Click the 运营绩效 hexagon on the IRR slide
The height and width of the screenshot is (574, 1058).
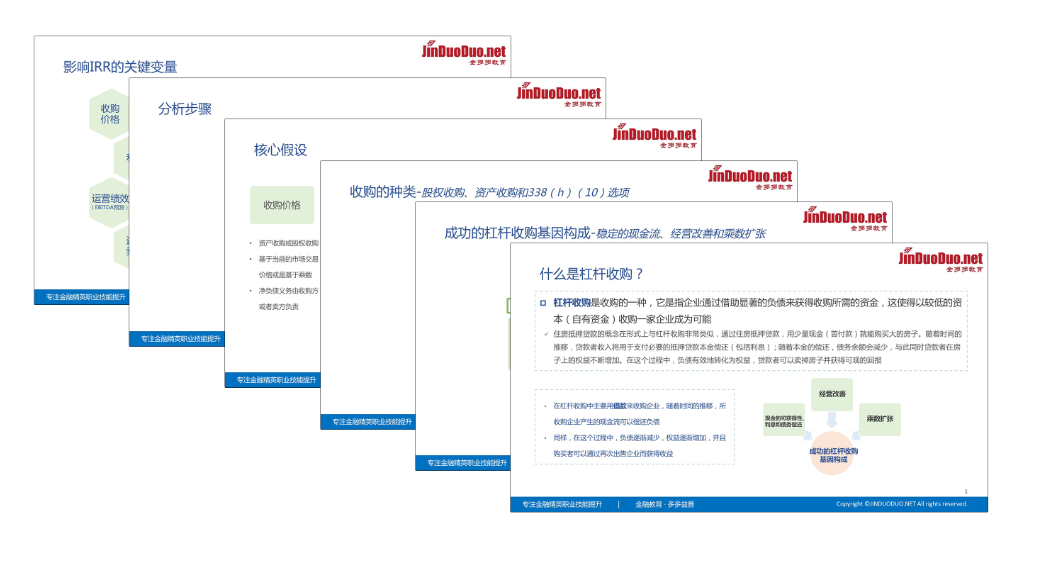pyautogui.click(x=109, y=202)
